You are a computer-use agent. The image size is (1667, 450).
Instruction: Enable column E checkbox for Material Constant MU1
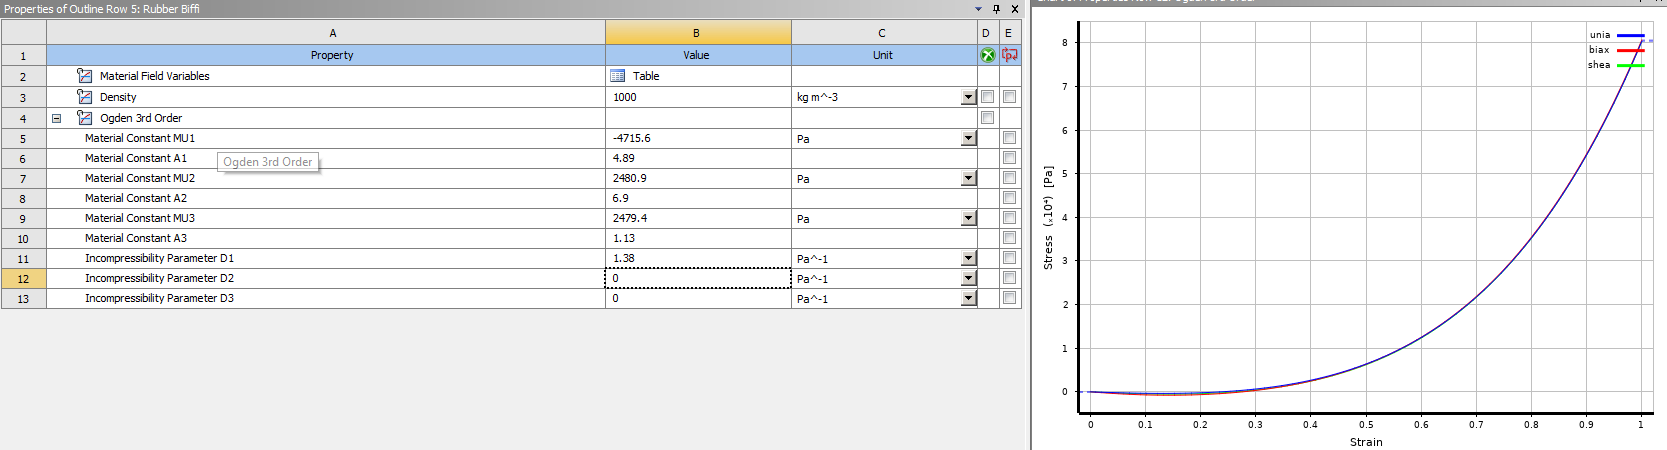pyautogui.click(x=1010, y=138)
